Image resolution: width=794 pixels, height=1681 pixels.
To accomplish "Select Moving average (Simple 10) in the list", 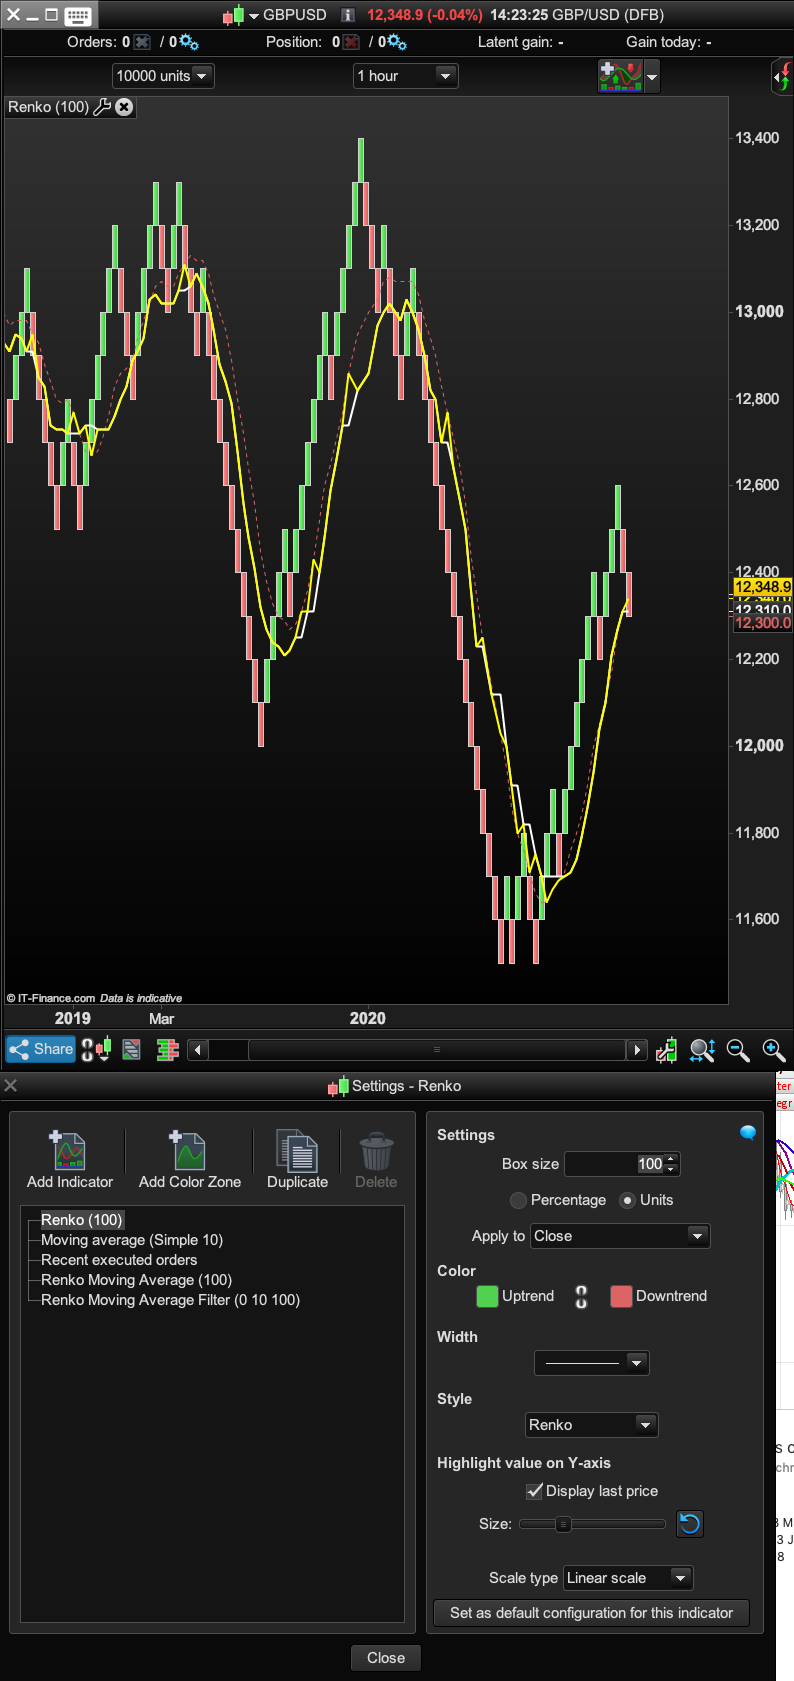I will click(x=132, y=1240).
